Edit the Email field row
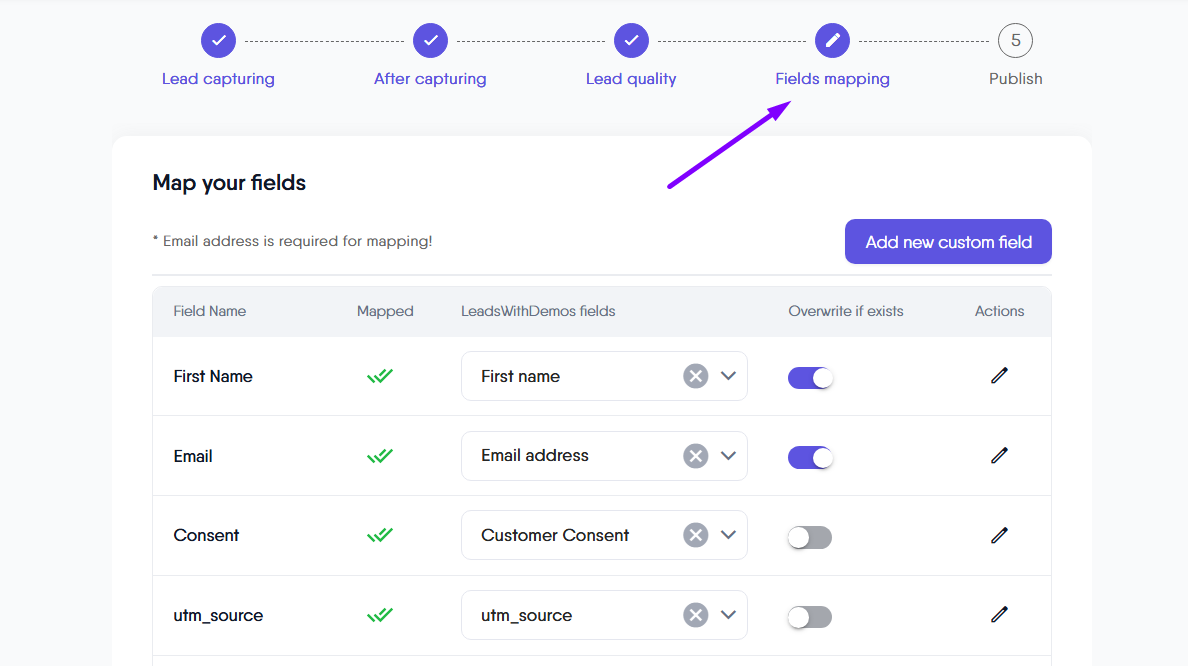 999,456
